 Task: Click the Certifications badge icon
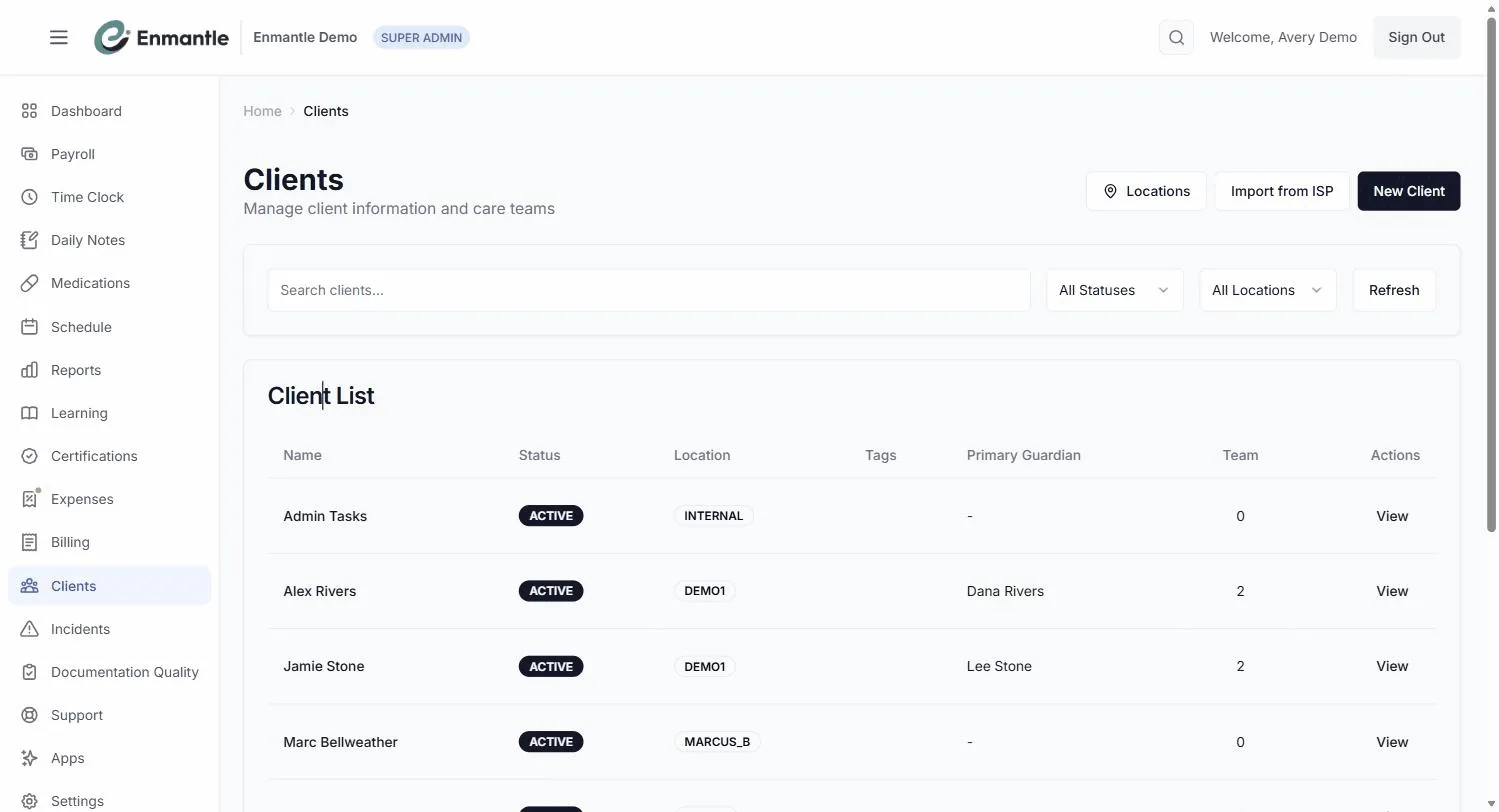pyautogui.click(x=29, y=456)
